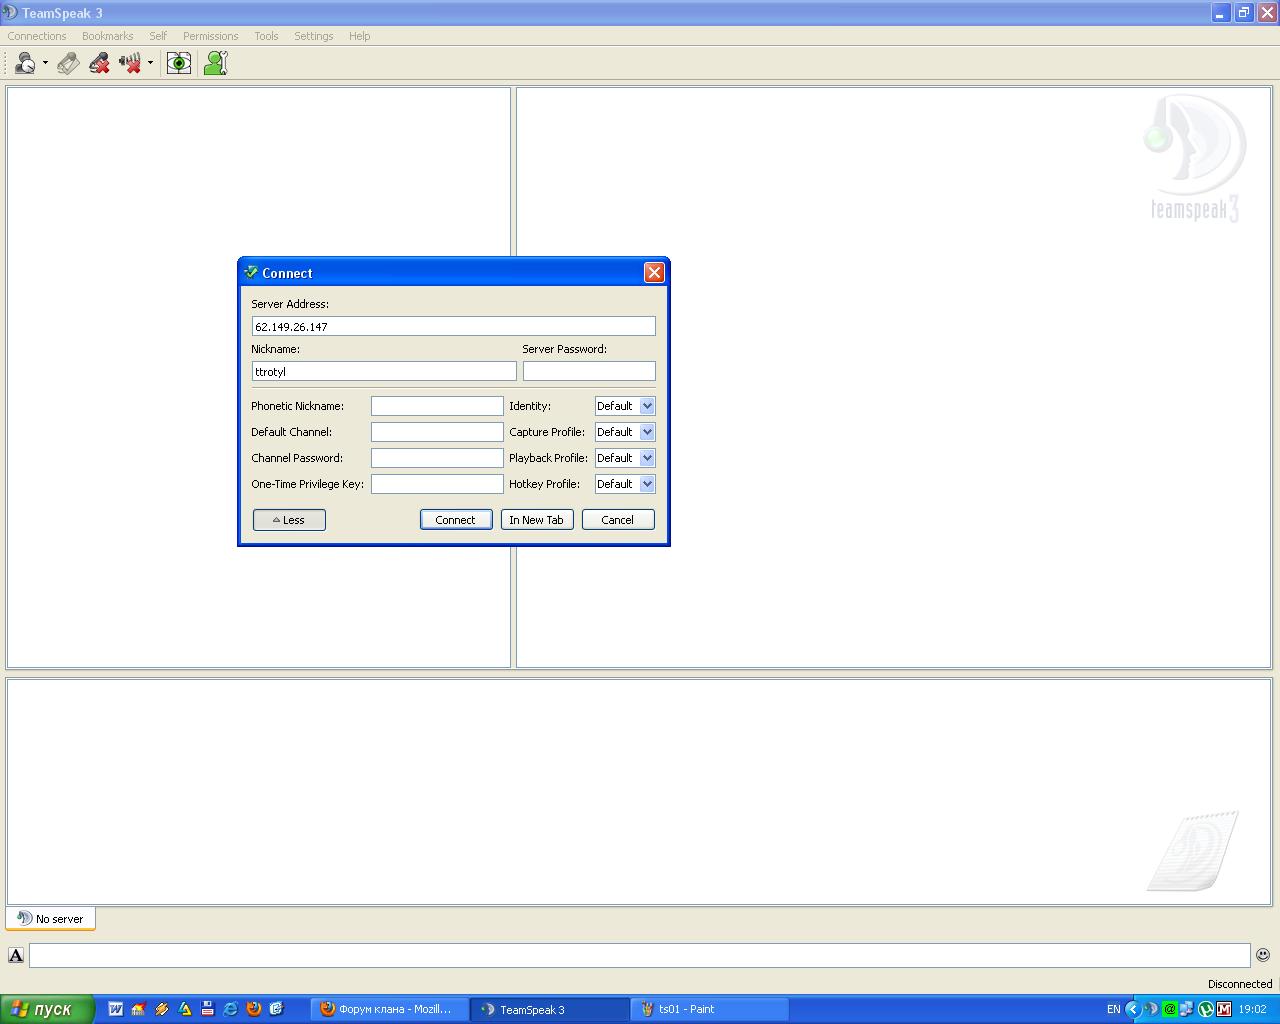Click the One-Time Privilege Key field
Image resolution: width=1280 pixels, height=1024 pixels.
point(437,484)
